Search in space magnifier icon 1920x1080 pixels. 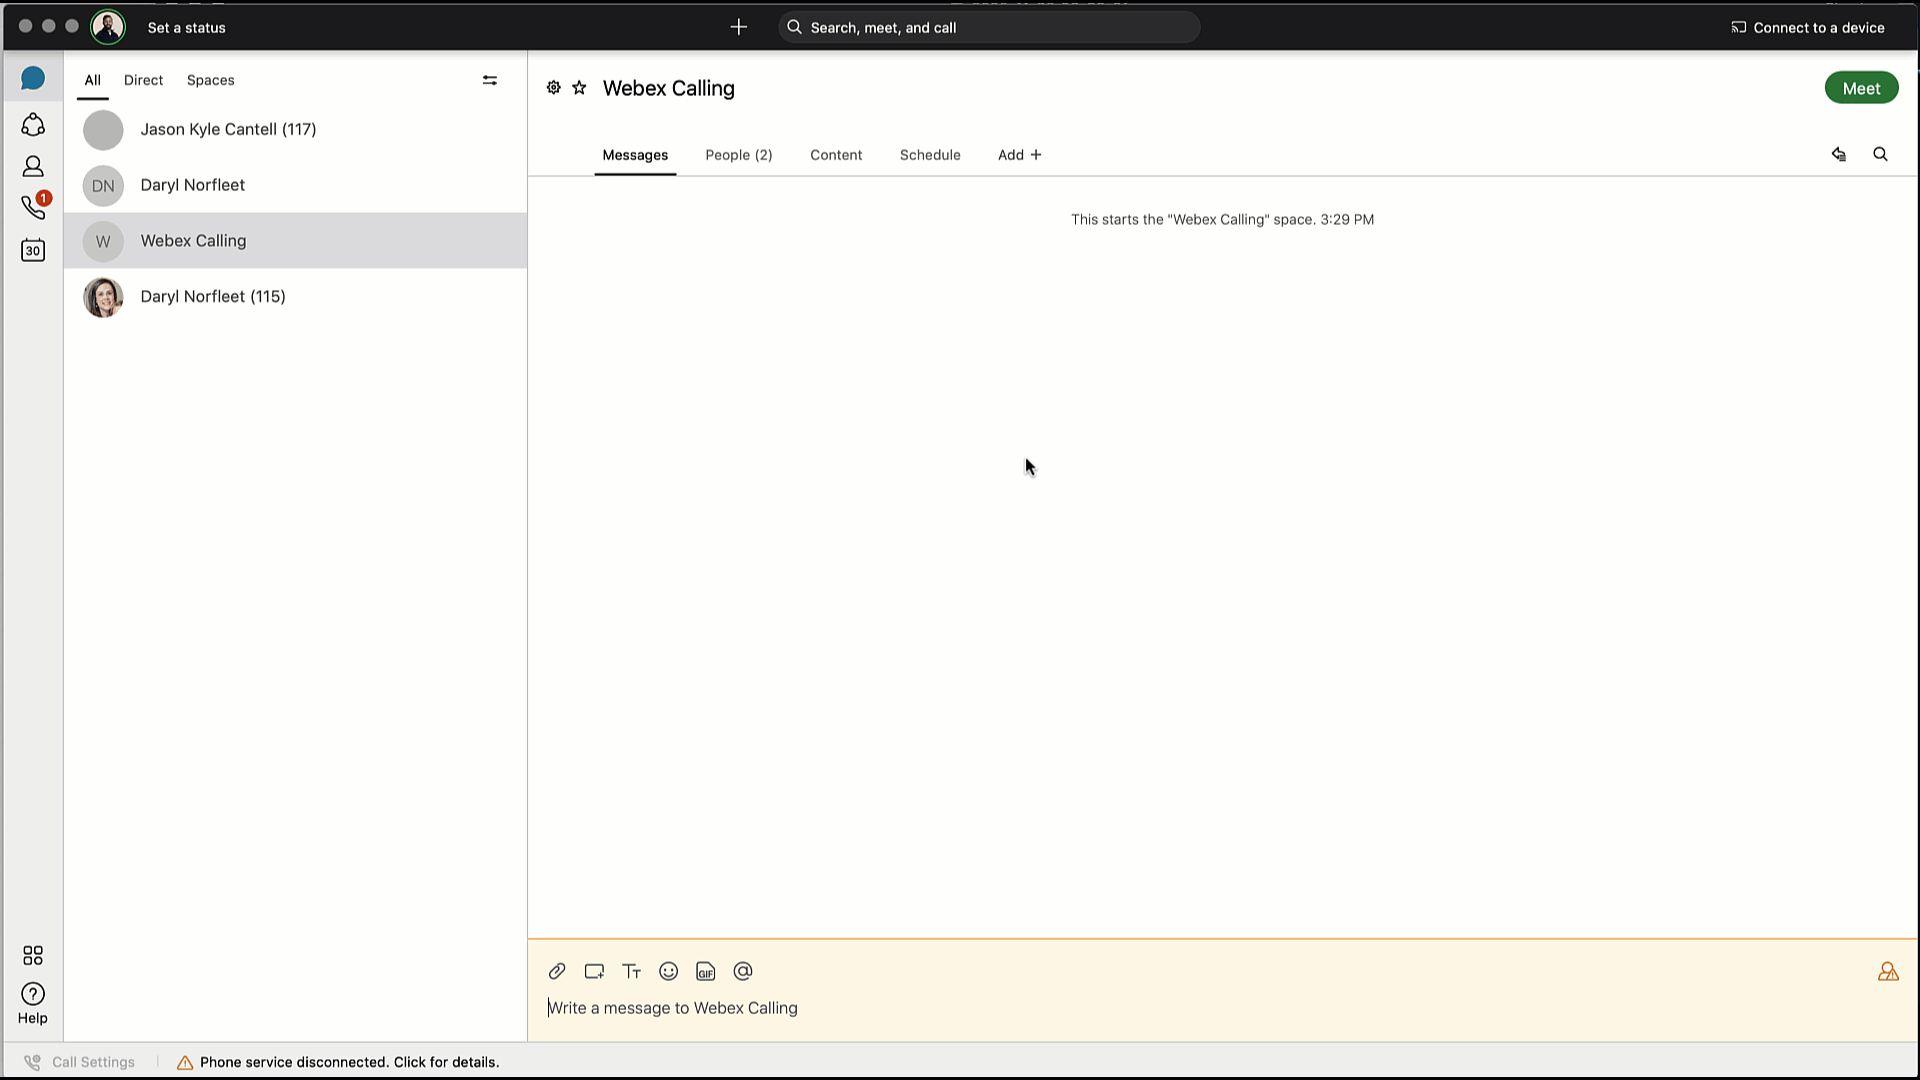pyautogui.click(x=1880, y=154)
